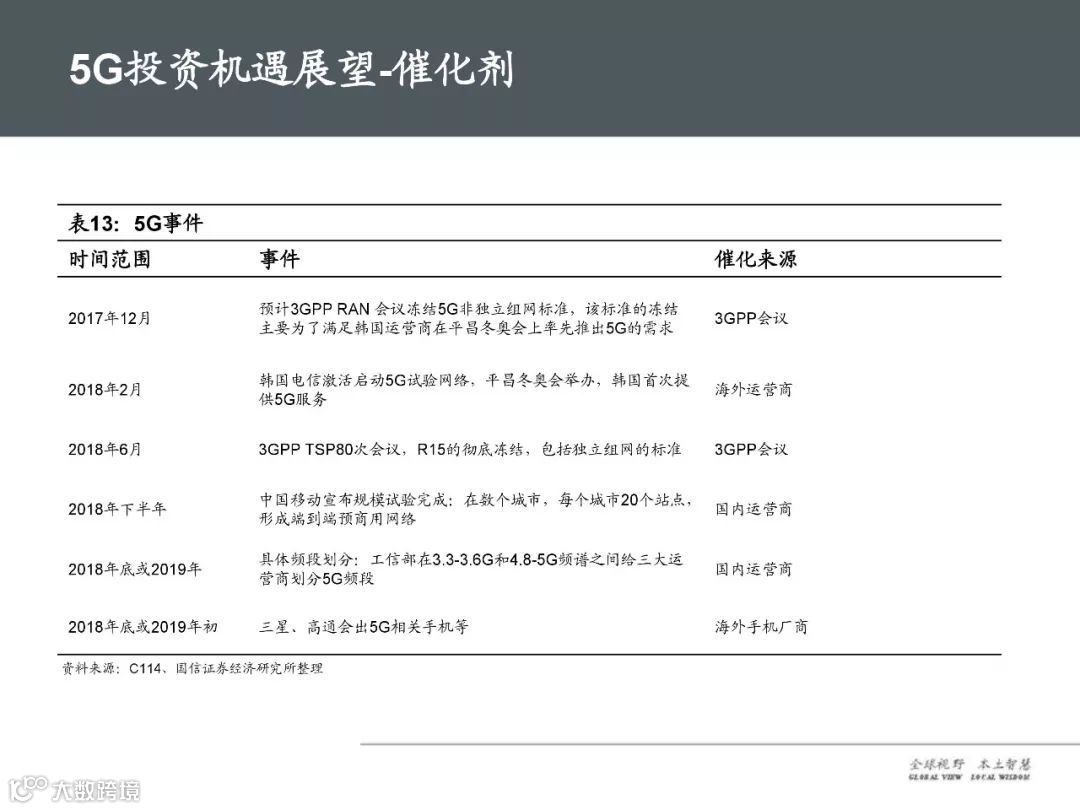Click the event text 3GPP TSP80次会议
This screenshot has width=1080, height=810.
(x=329, y=450)
